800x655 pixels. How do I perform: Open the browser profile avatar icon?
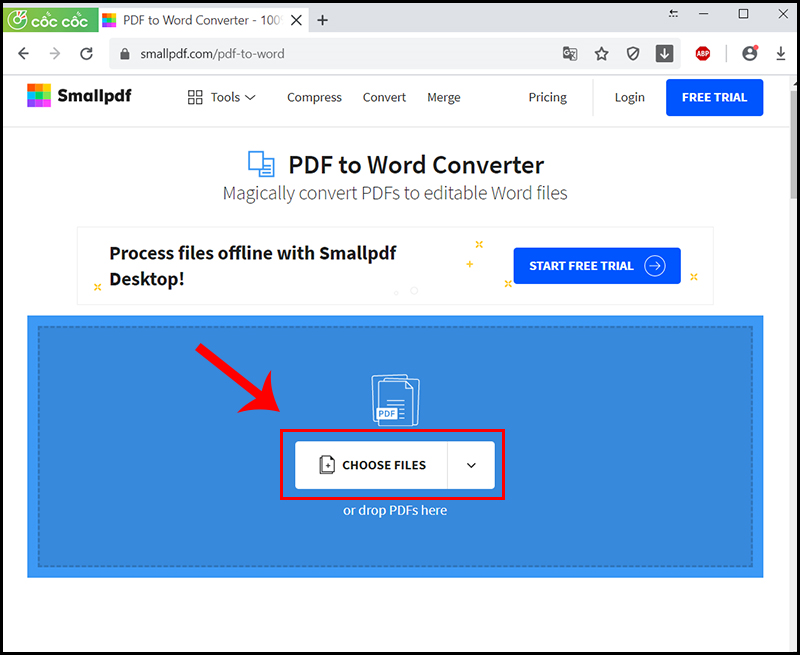(749, 53)
